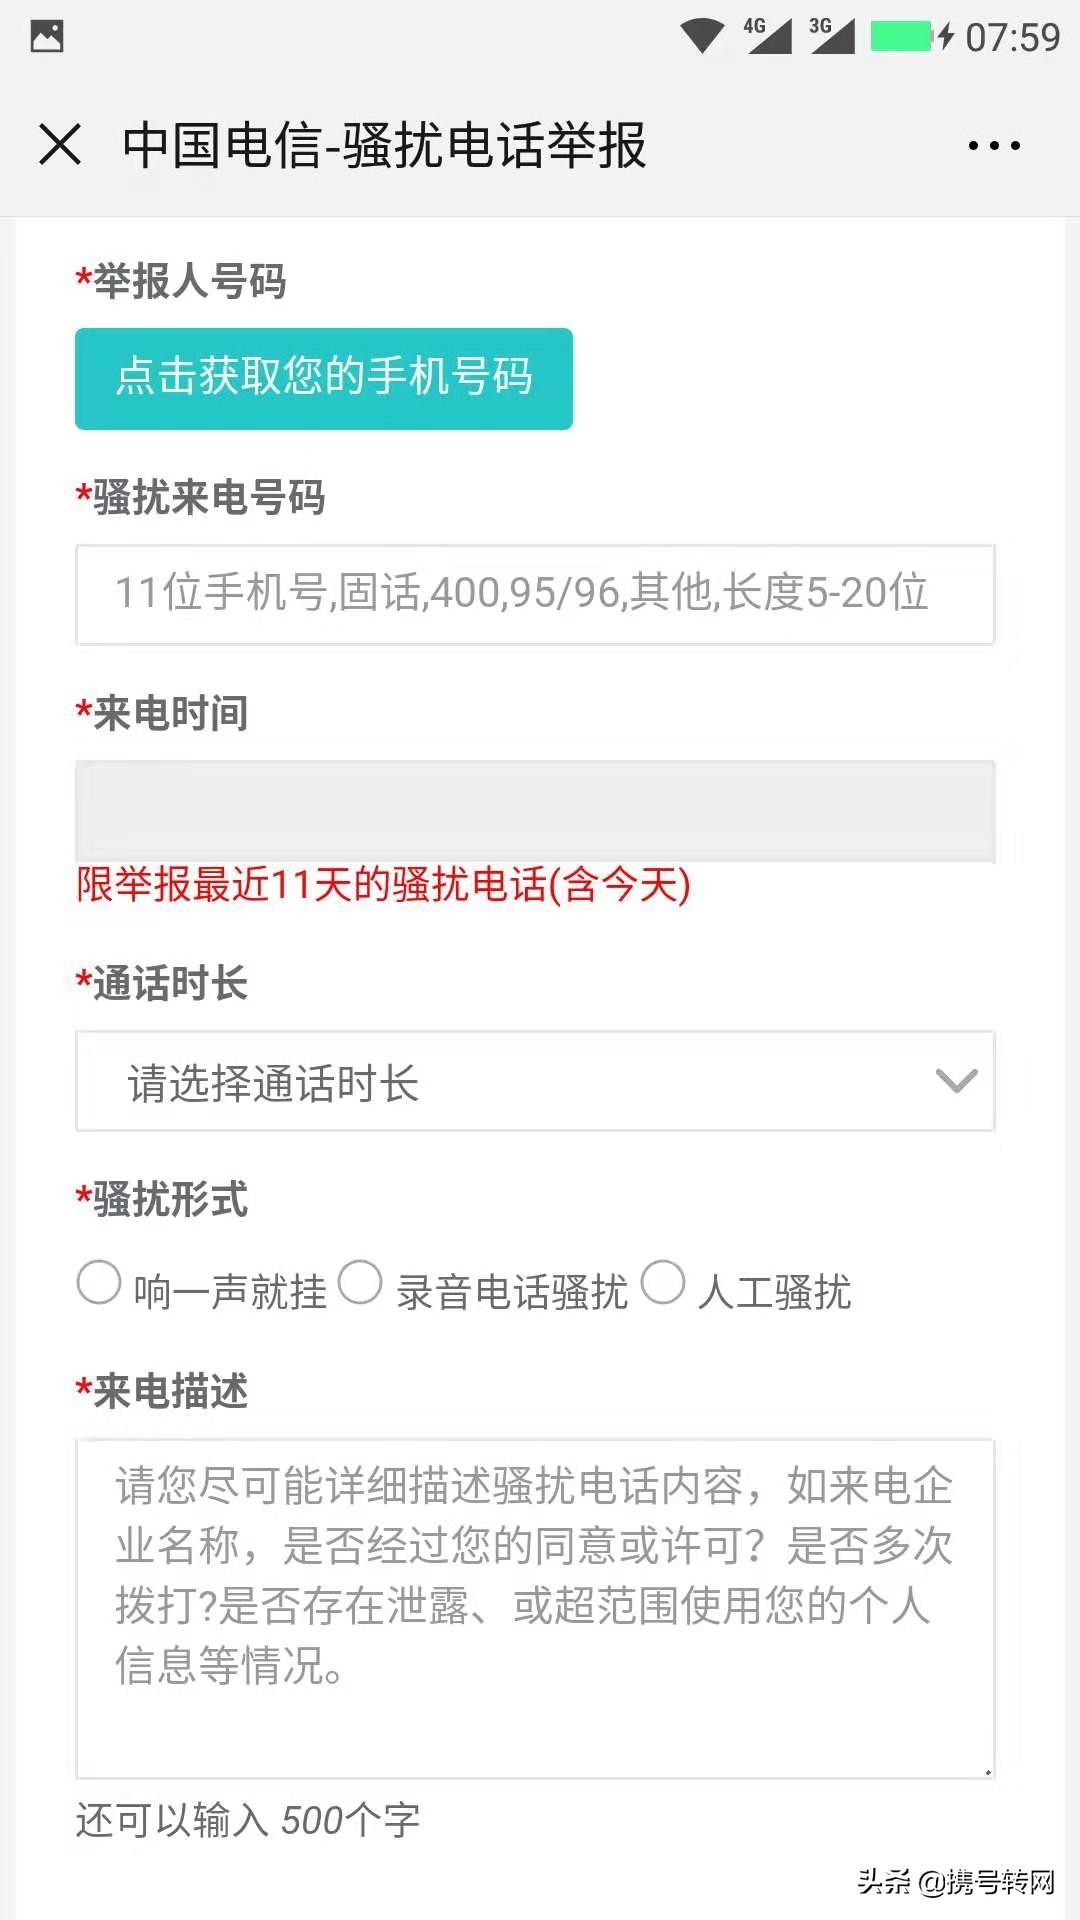
Task: Expand the call duration selector chevron
Action: [x=957, y=1082]
